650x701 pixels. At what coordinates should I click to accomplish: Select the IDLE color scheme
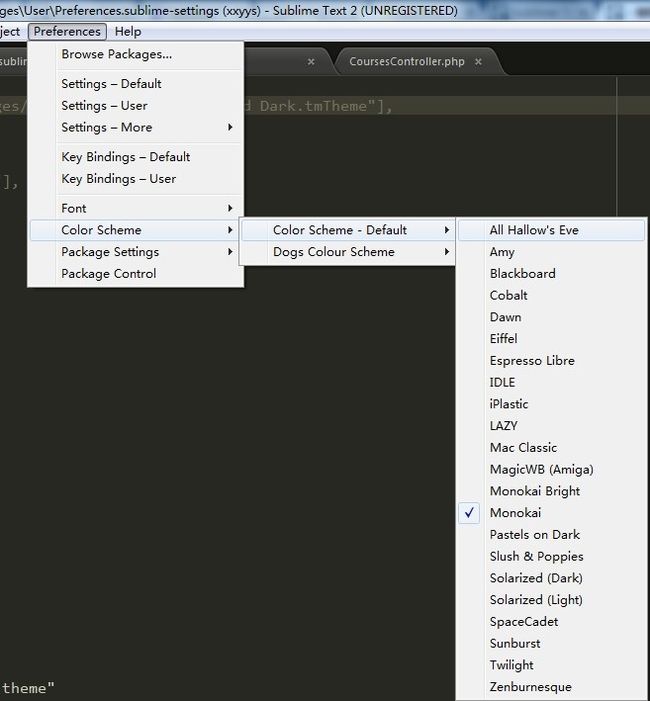coord(552,382)
